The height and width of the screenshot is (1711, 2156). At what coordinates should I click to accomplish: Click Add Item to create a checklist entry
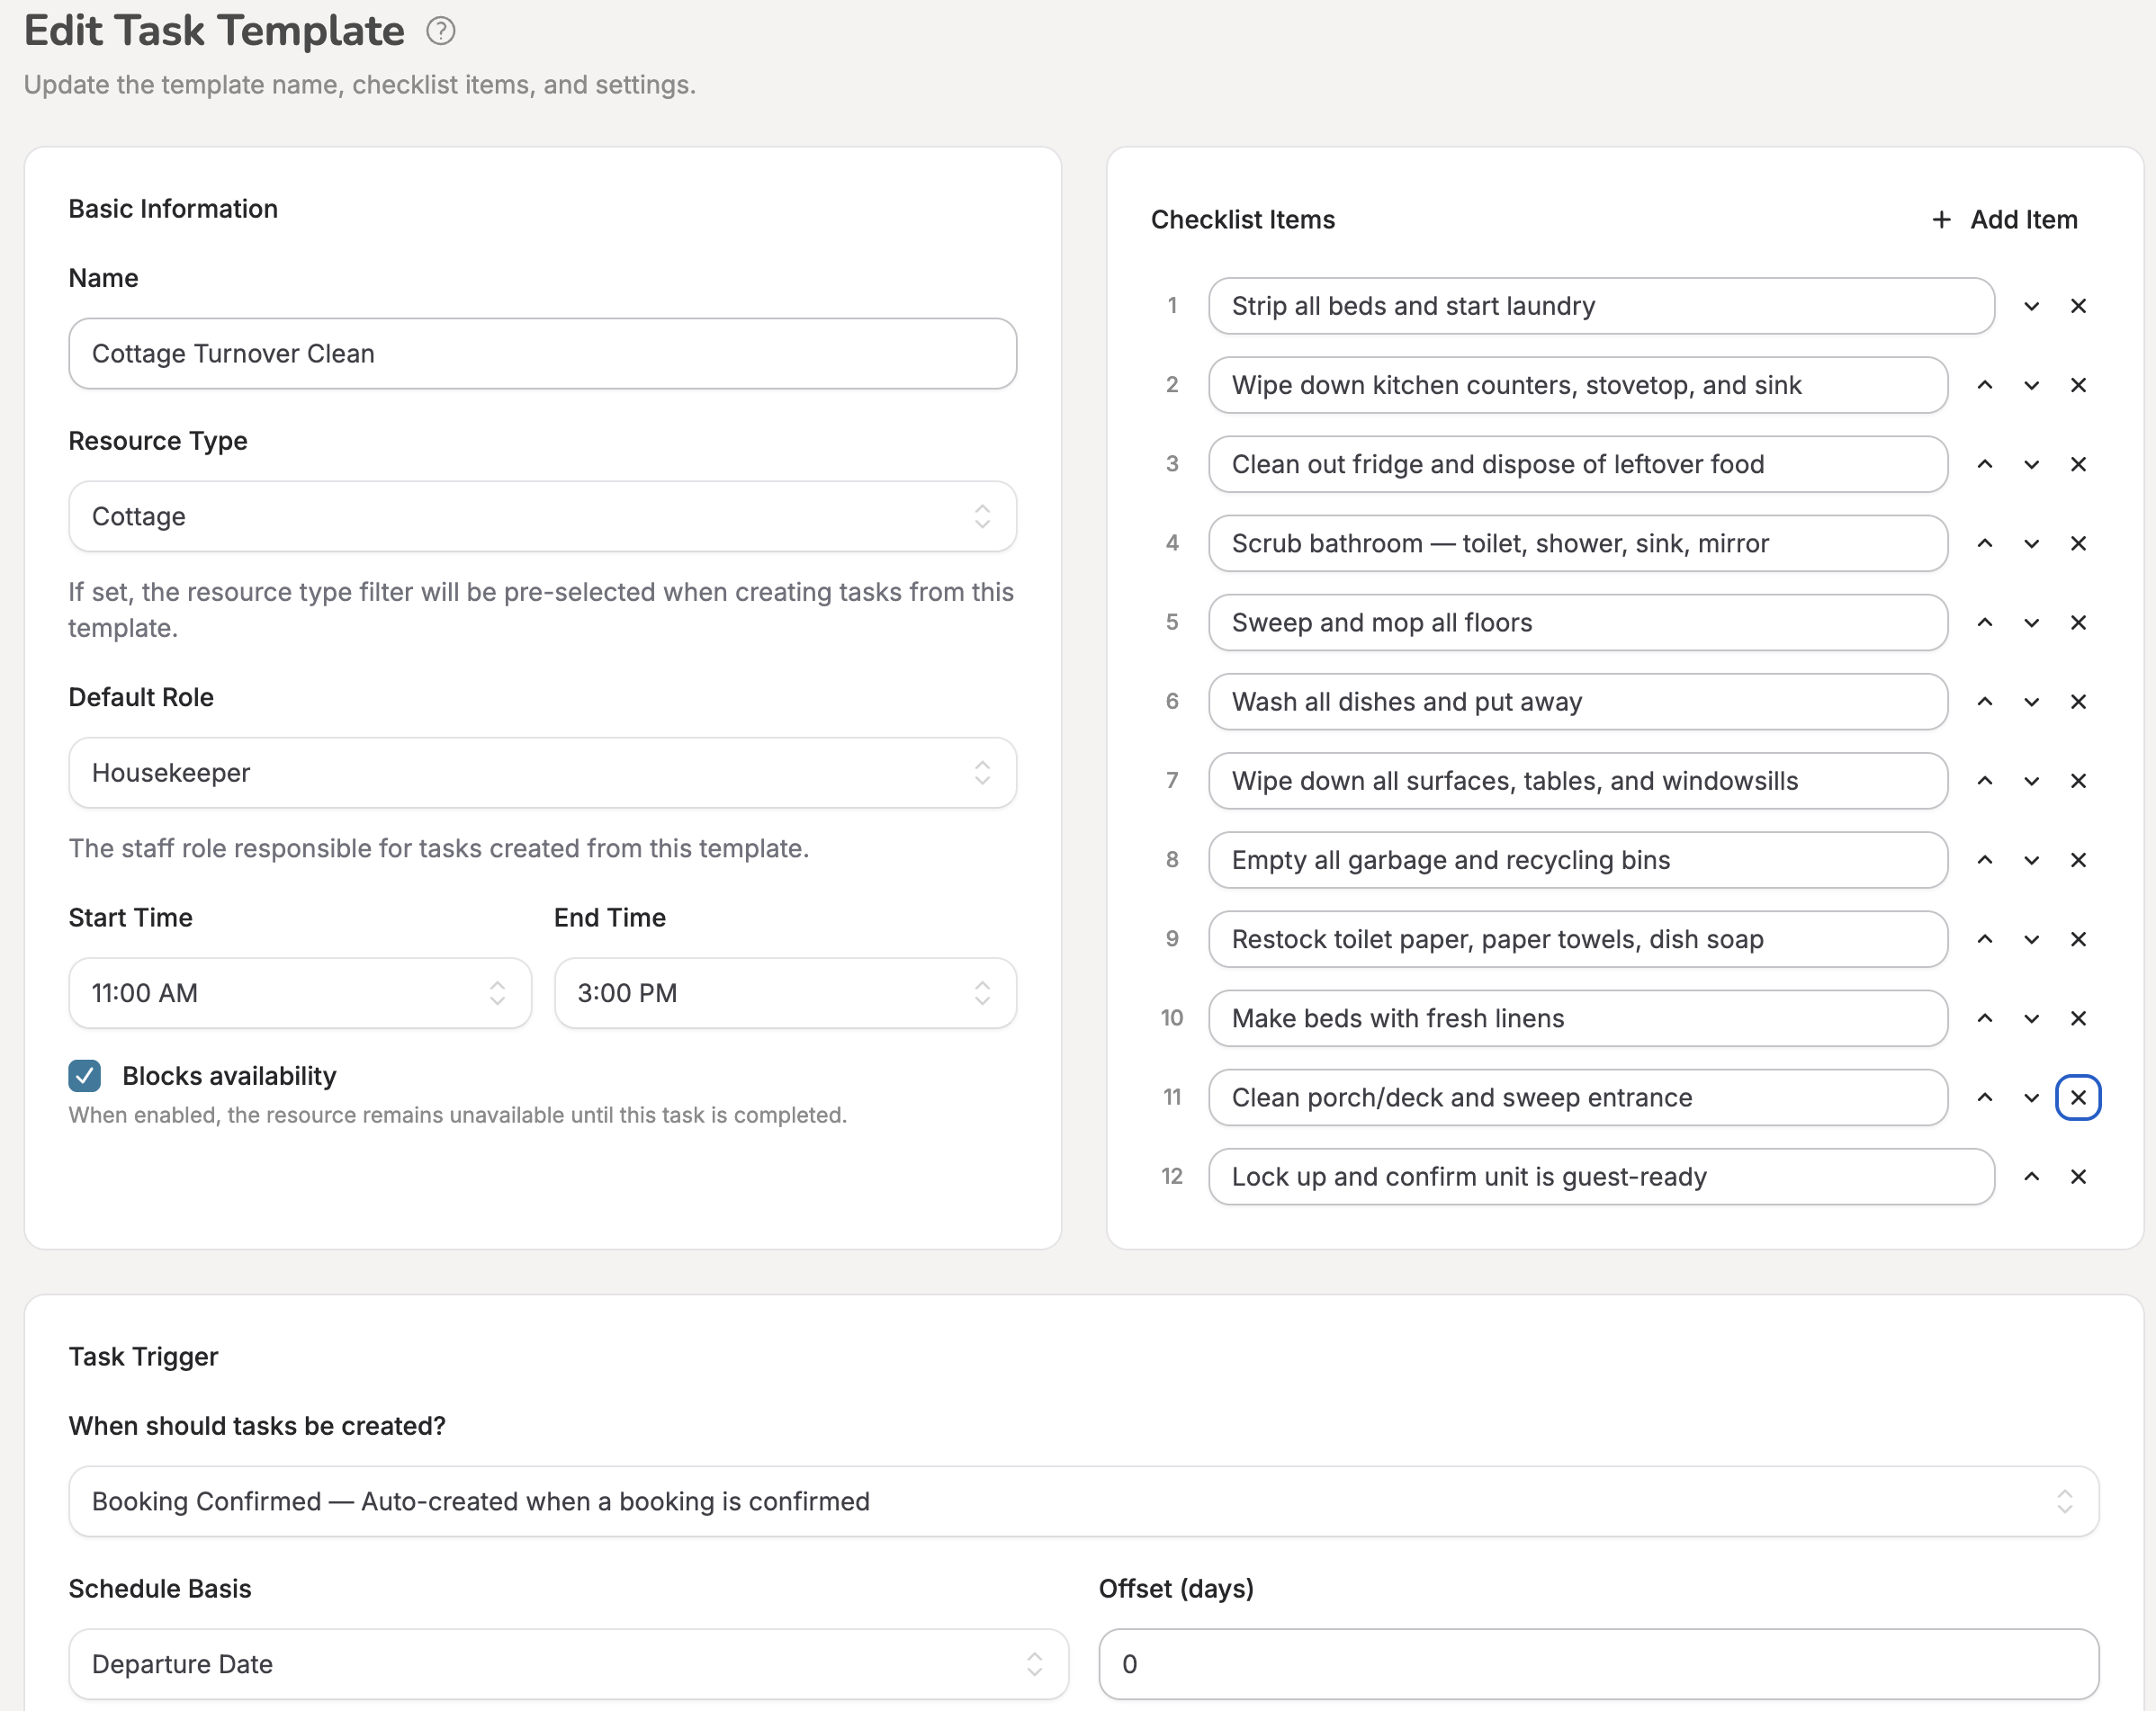pos(2001,218)
